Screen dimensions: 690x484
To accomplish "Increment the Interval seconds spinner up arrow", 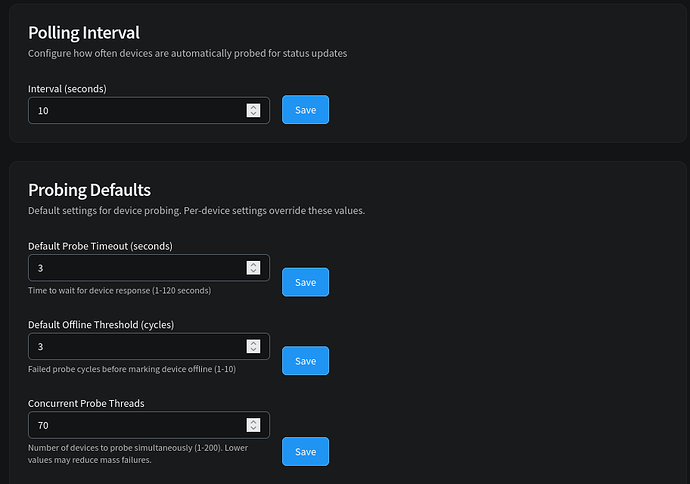I will click(254, 106).
